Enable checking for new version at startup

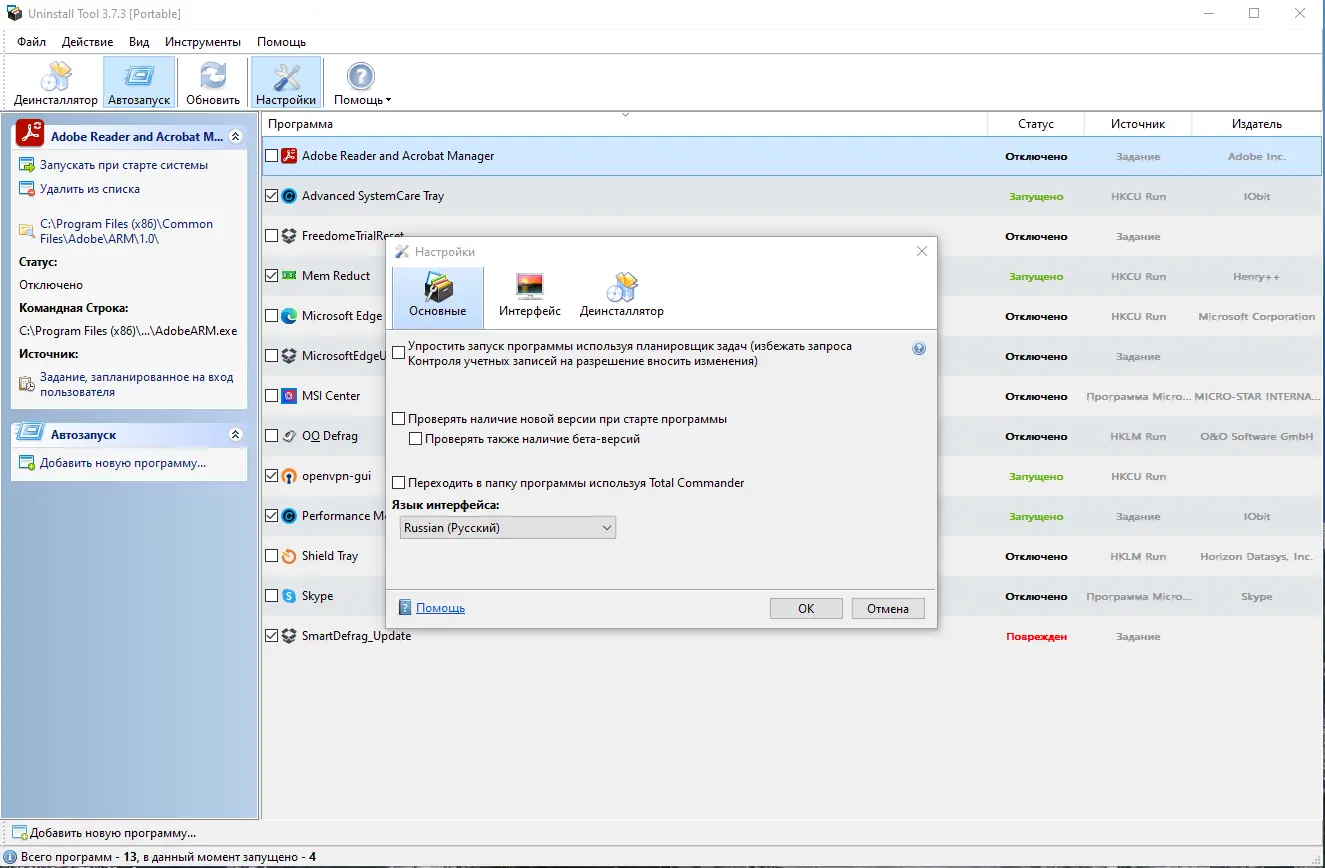[397, 418]
